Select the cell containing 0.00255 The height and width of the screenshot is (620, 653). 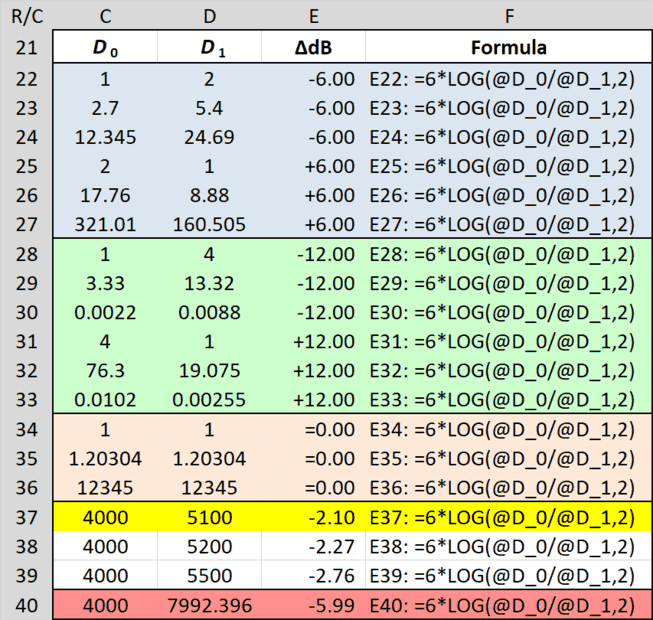pos(208,400)
